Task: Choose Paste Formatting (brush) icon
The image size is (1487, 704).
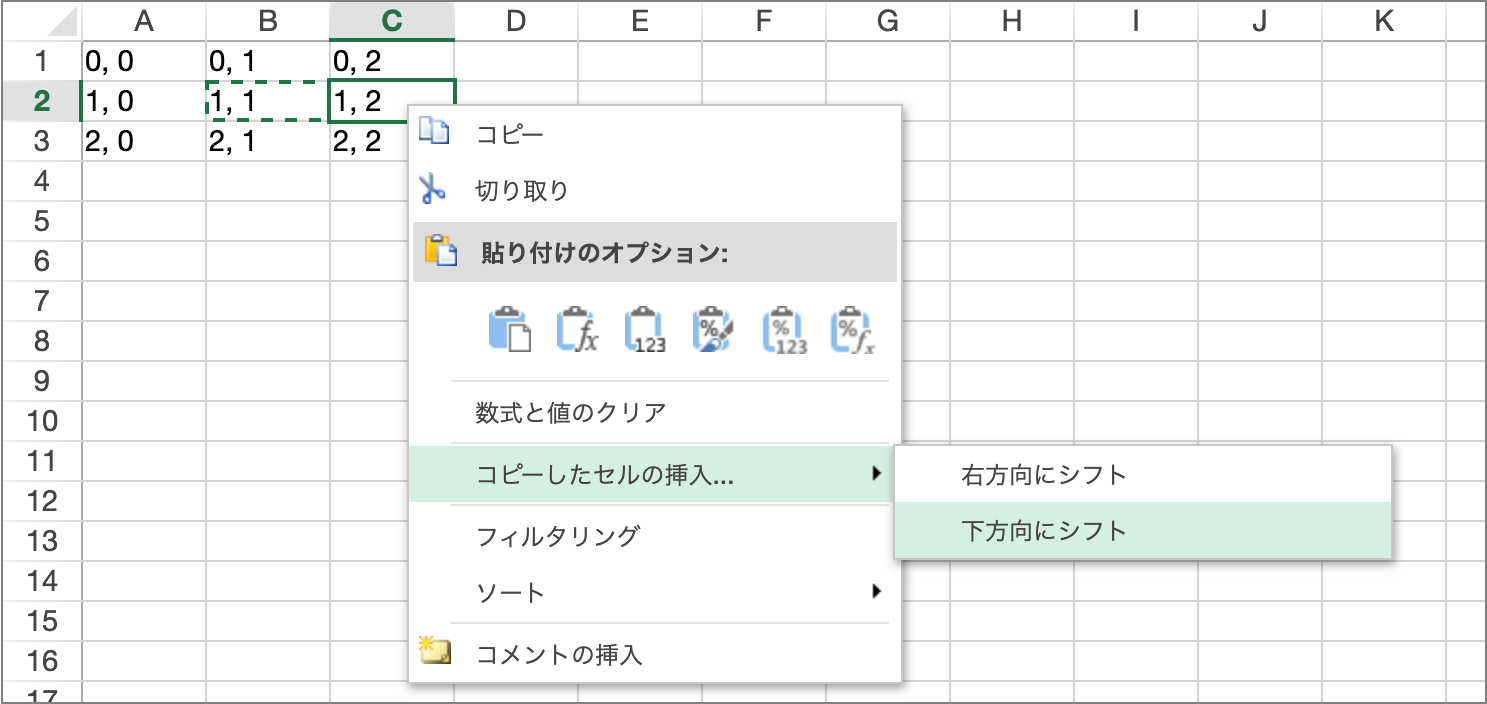Action: coord(714,329)
